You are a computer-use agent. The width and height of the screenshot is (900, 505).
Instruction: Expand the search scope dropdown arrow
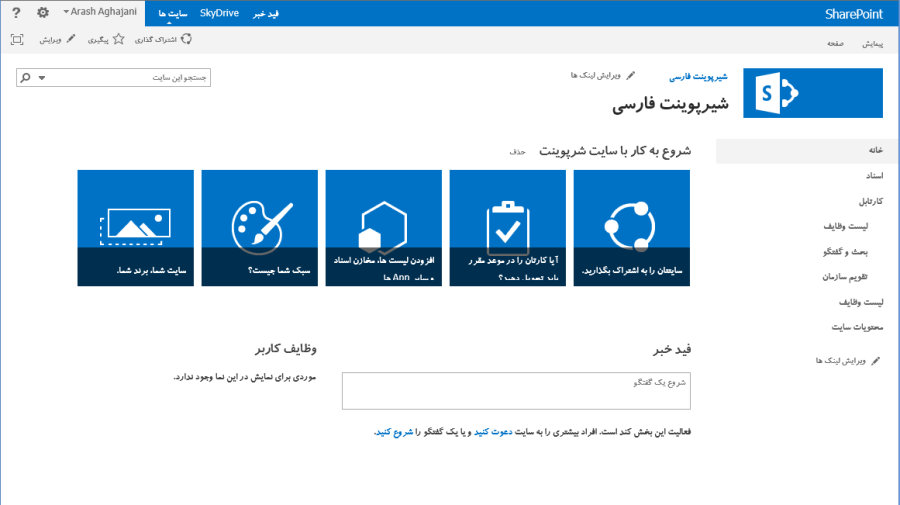(x=42, y=77)
